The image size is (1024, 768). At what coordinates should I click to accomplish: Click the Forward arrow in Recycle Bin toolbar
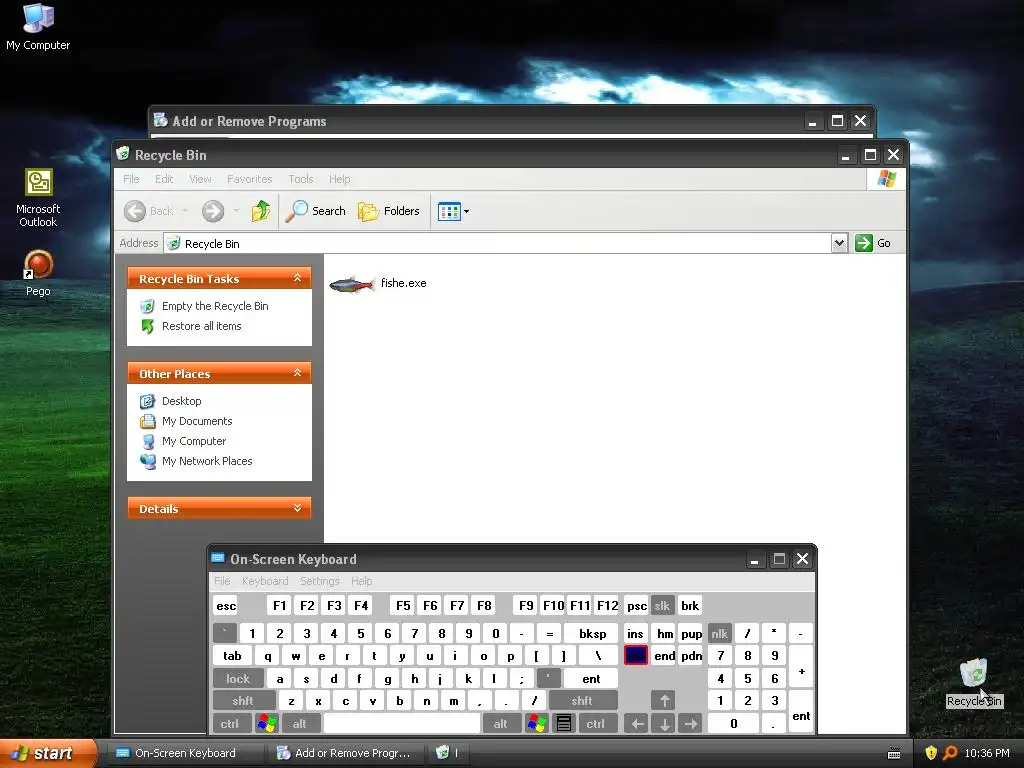click(213, 211)
